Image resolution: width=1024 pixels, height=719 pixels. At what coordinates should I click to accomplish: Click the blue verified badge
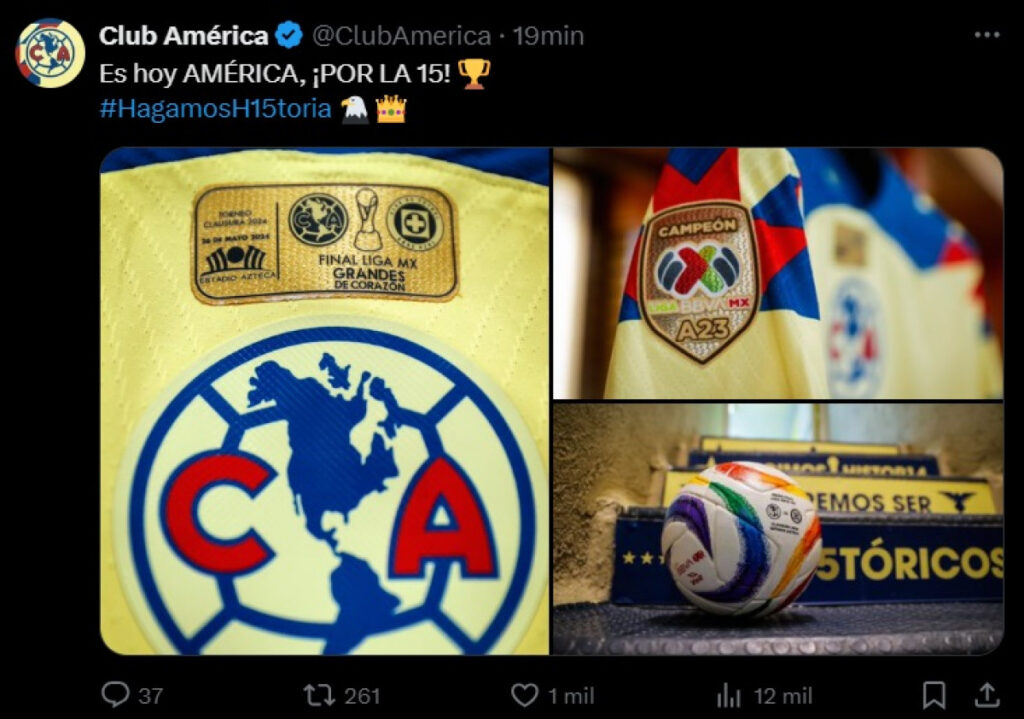click(289, 35)
